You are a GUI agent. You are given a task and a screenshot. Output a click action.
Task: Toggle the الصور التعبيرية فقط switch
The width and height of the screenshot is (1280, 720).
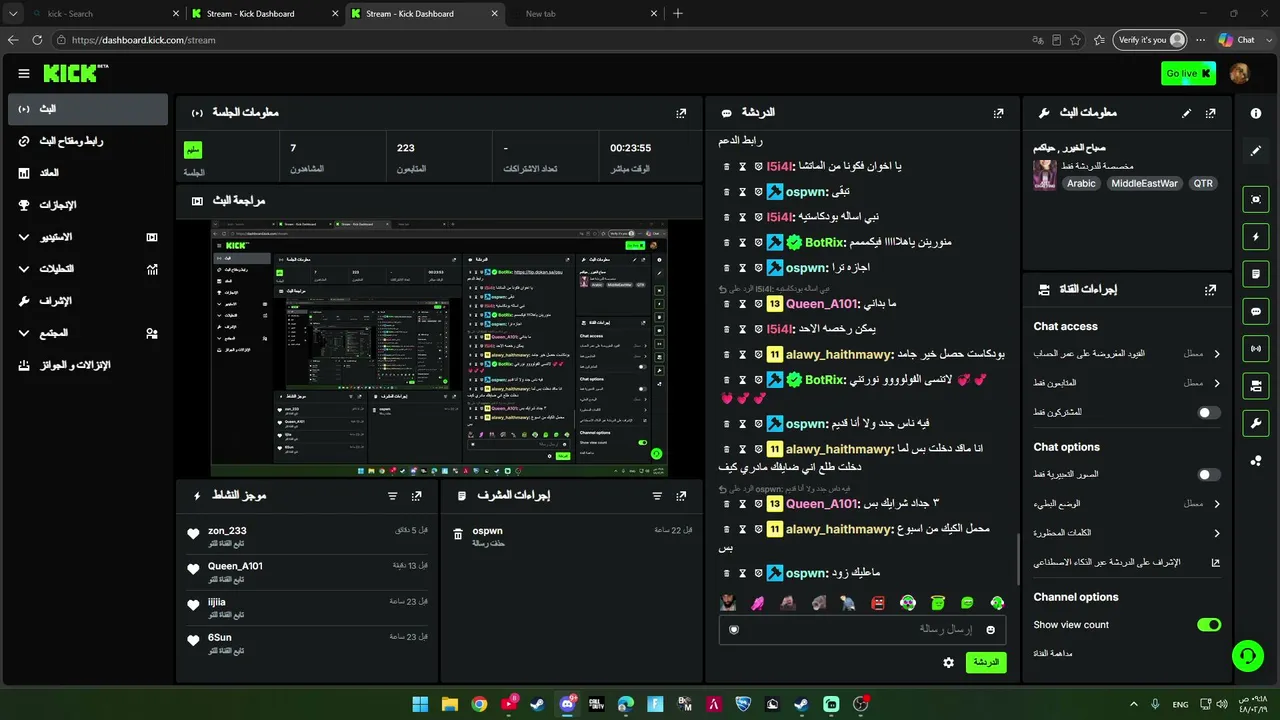pos(1209,475)
